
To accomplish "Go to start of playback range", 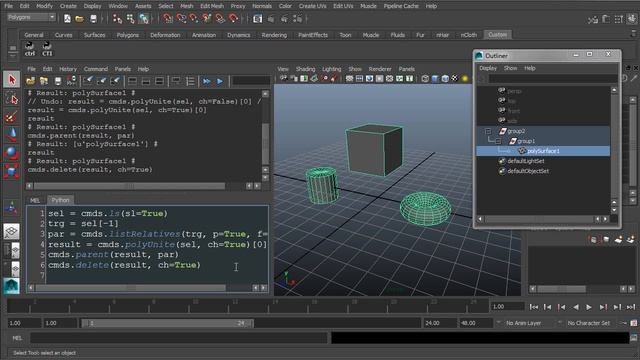I will point(533,307).
